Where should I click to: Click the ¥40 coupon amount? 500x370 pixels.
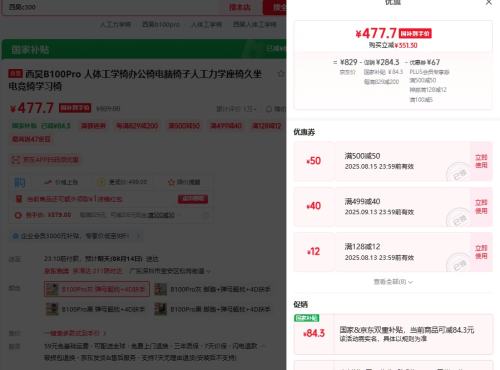[313, 206]
